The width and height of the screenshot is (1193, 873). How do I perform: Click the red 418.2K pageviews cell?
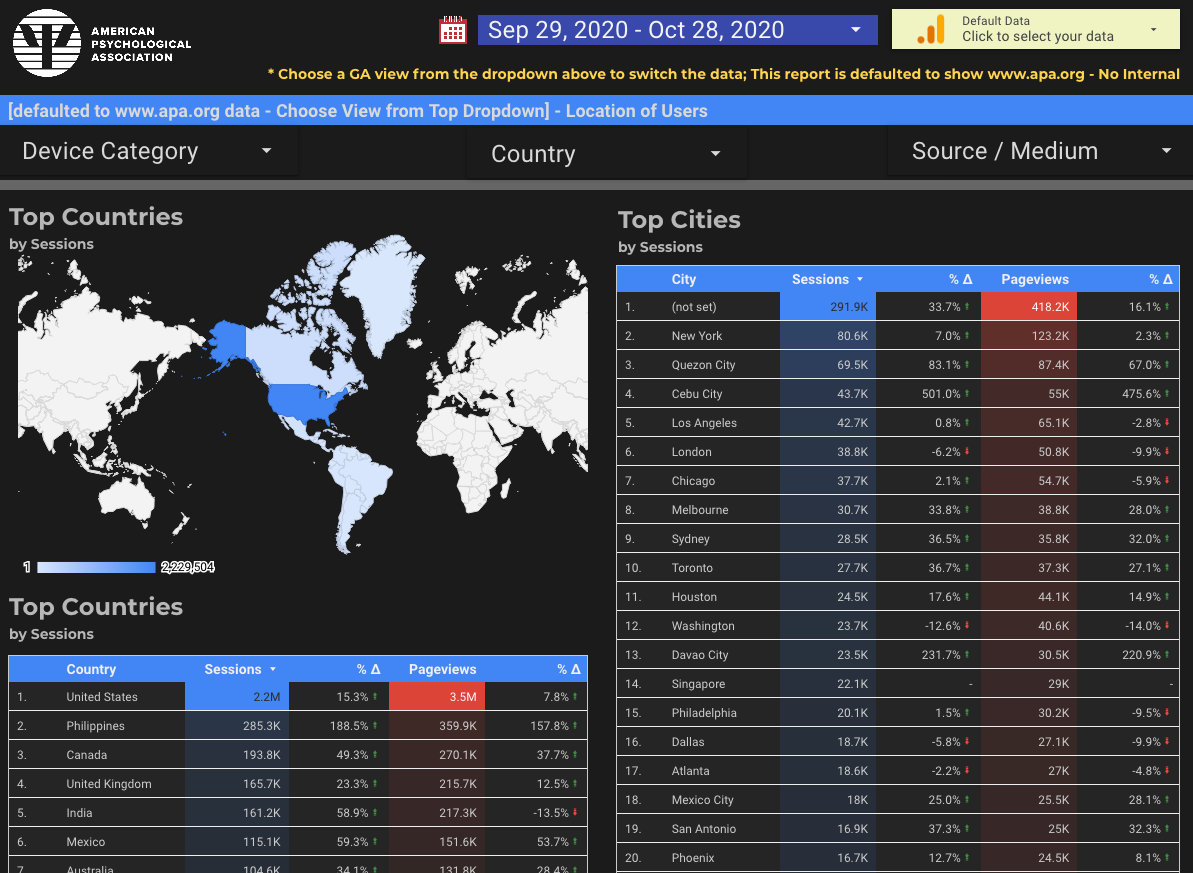click(1029, 307)
